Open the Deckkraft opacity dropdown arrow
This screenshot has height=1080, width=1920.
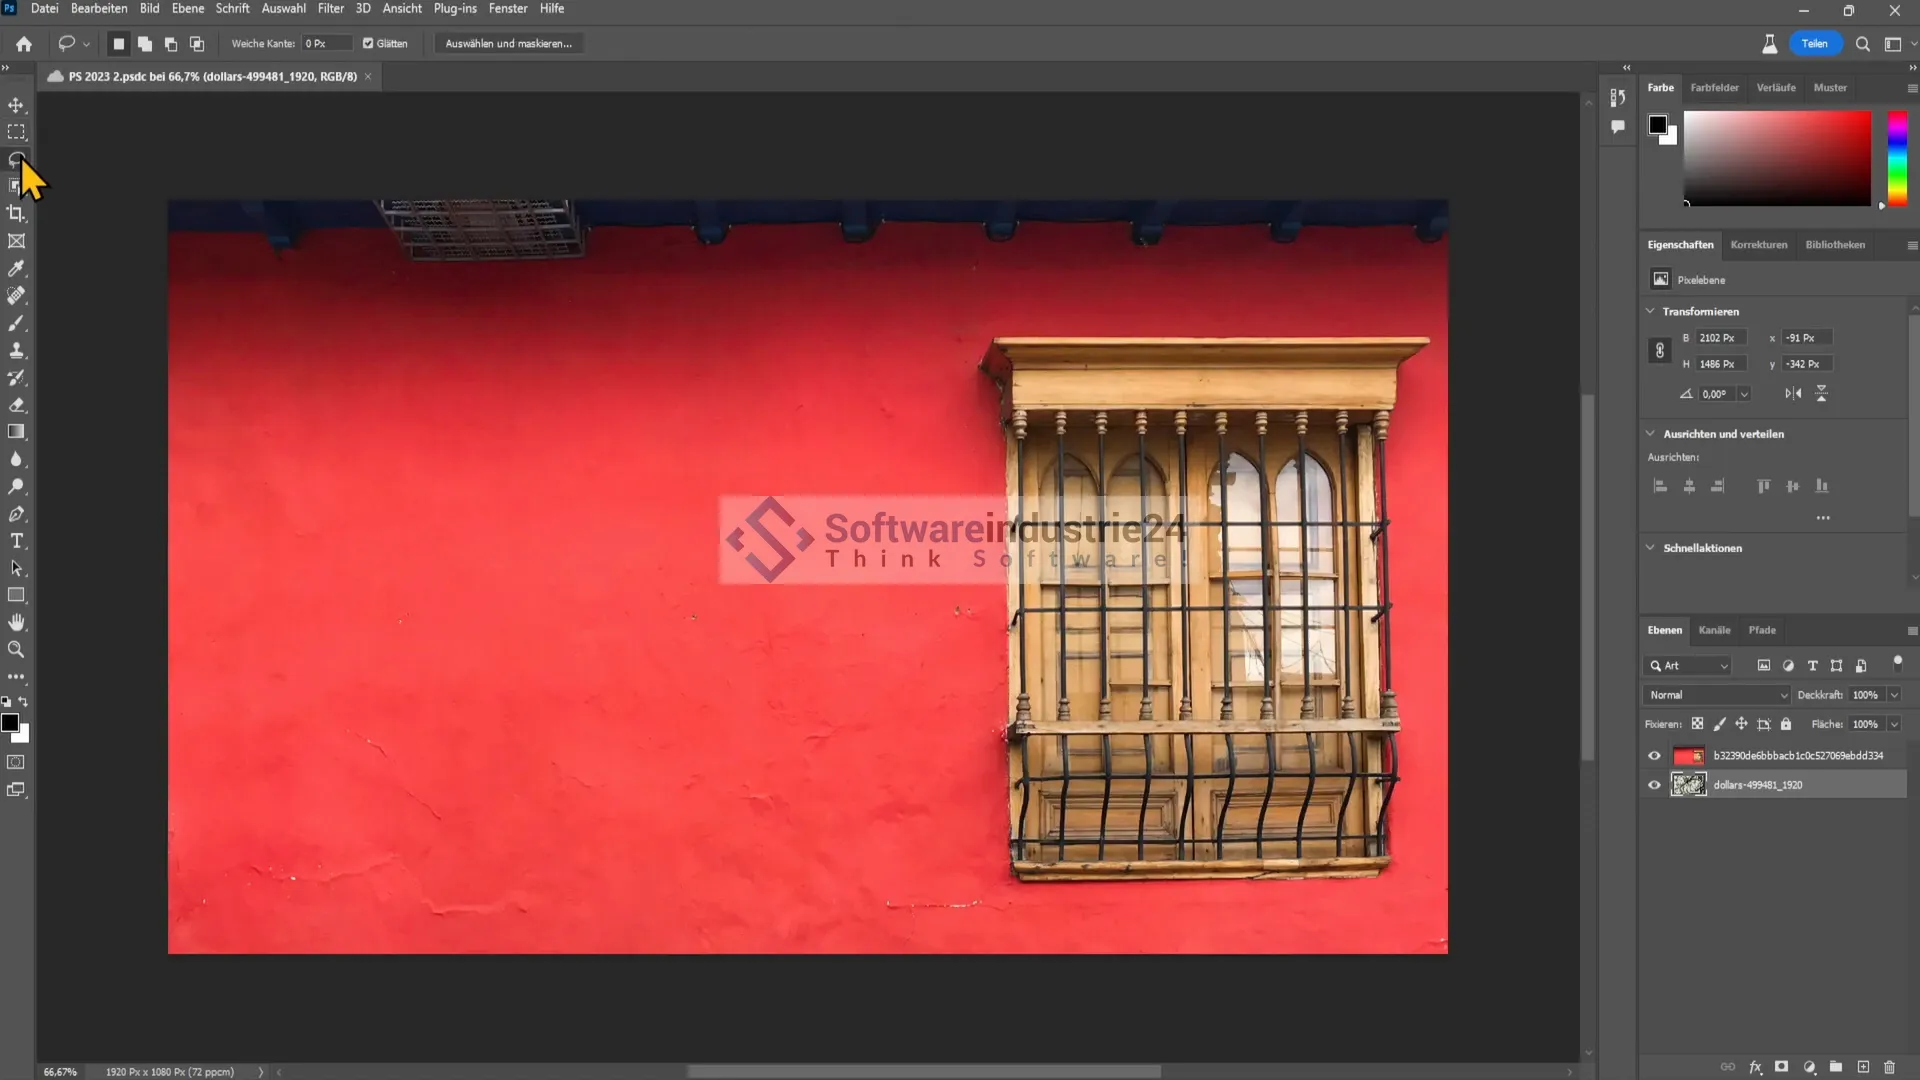(x=1894, y=695)
